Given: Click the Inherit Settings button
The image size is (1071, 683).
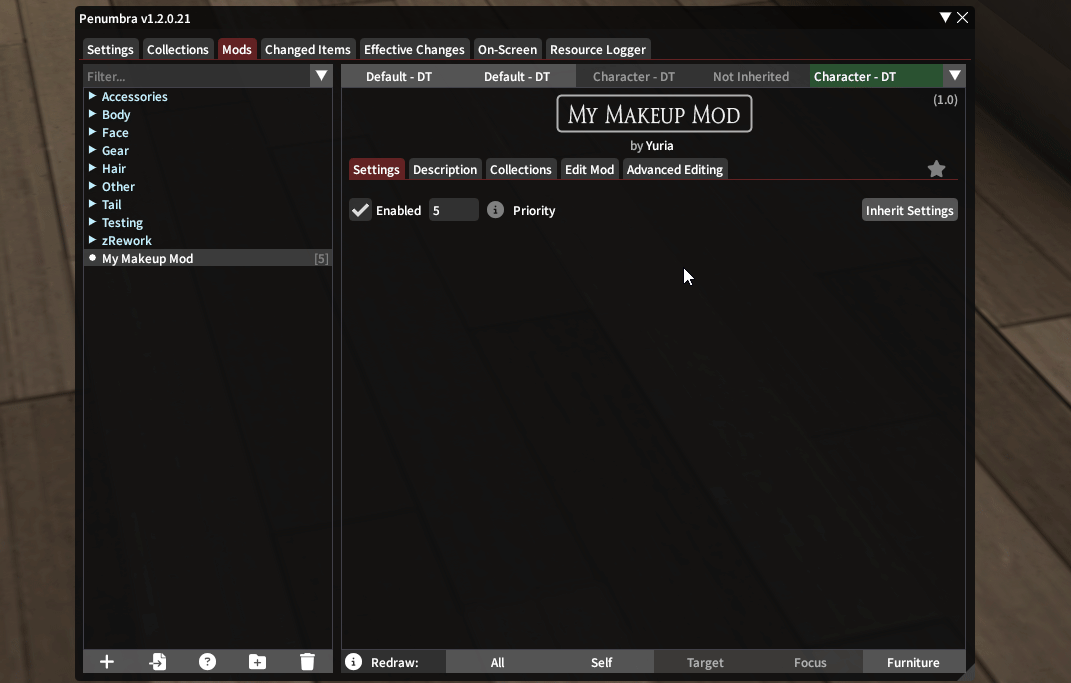Looking at the screenshot, I should click(x=909, y=210).
